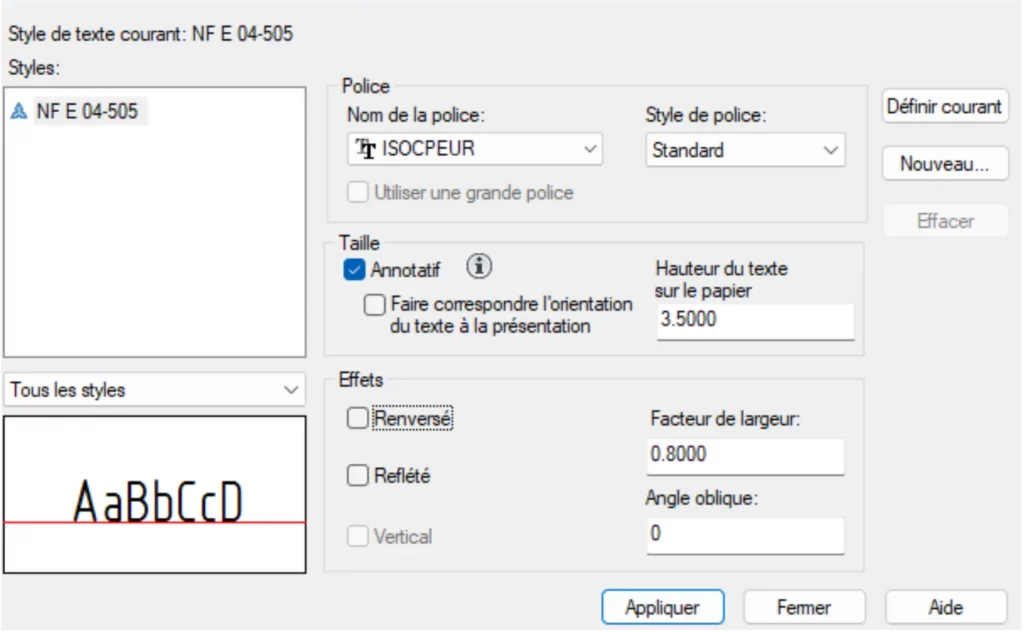This screenshot has height=632, width=1024.
Task: Click the Définir courant button
Action: (944, 107)
